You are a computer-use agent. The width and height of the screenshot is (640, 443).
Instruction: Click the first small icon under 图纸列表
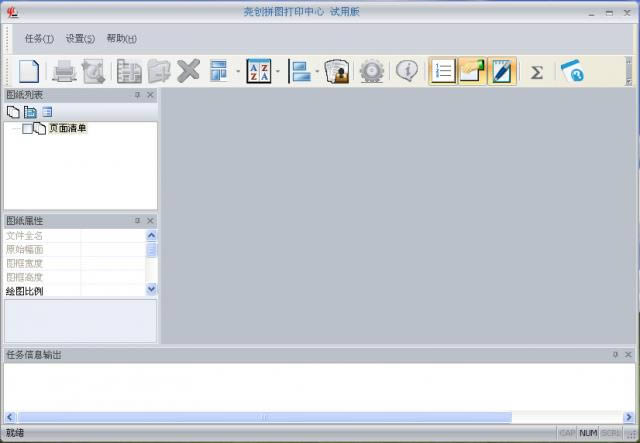tap(13, 112)
